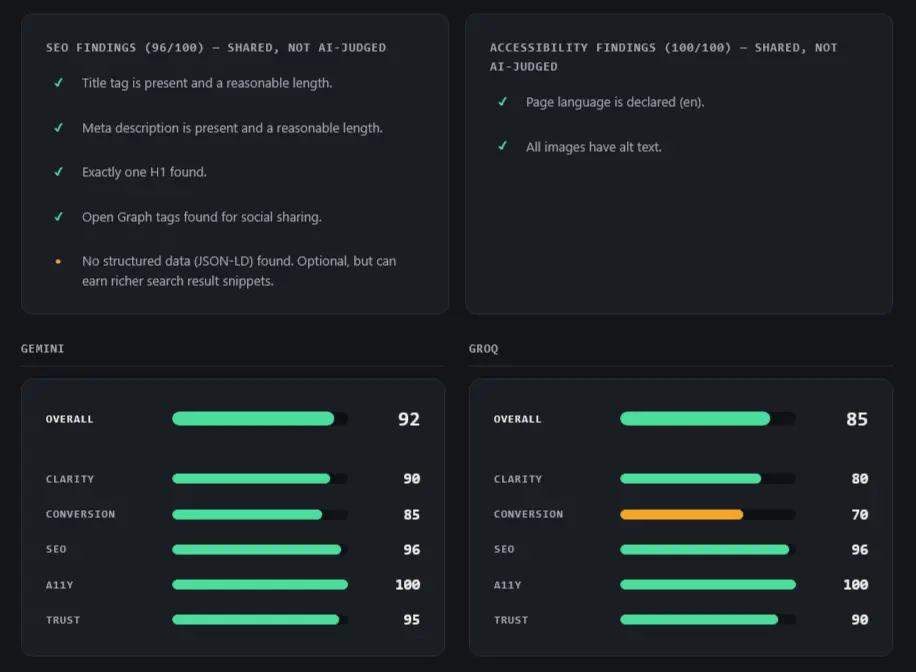Click the checkmark beside All images have alt text
The image size is (916, 672).
[x=502, y=146]
